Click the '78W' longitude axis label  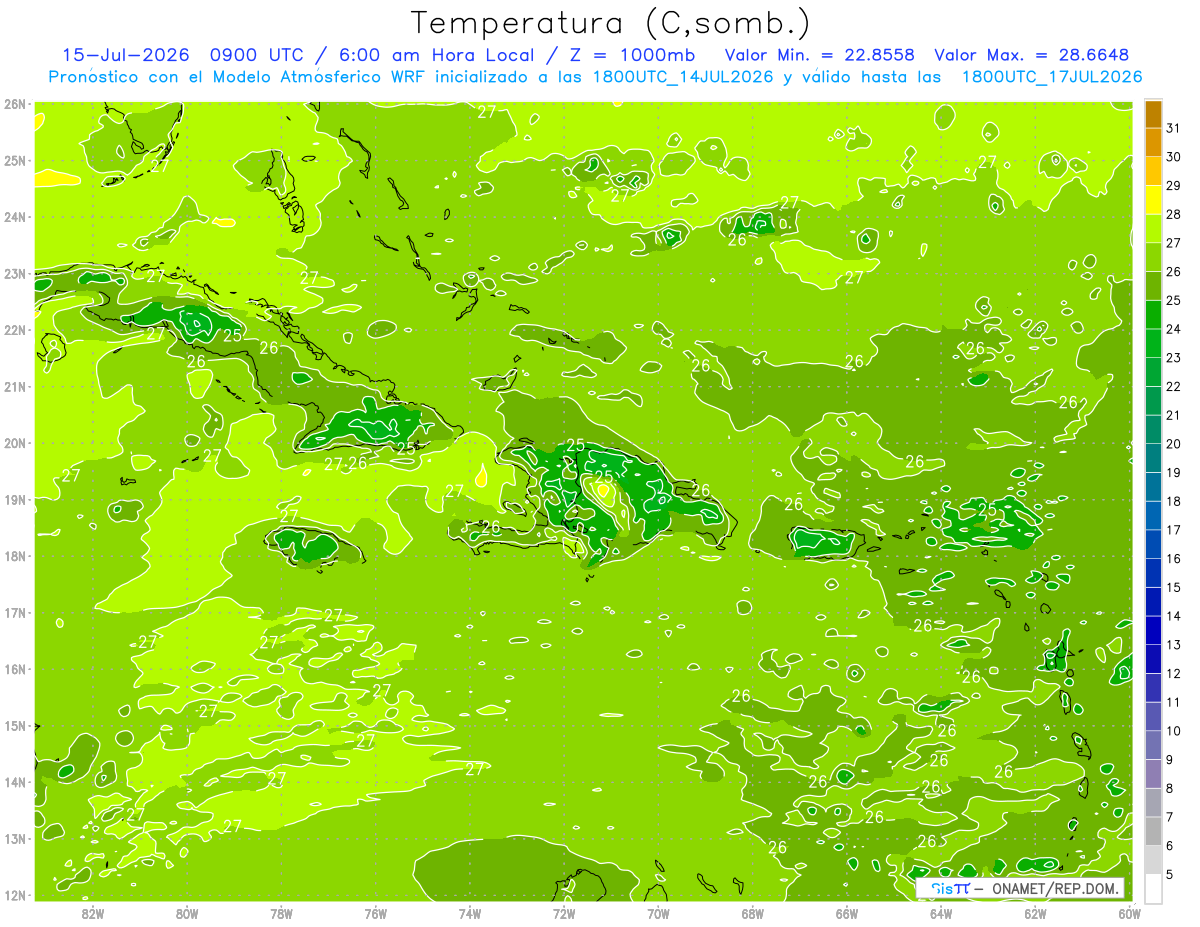click(x=281, y=913)
